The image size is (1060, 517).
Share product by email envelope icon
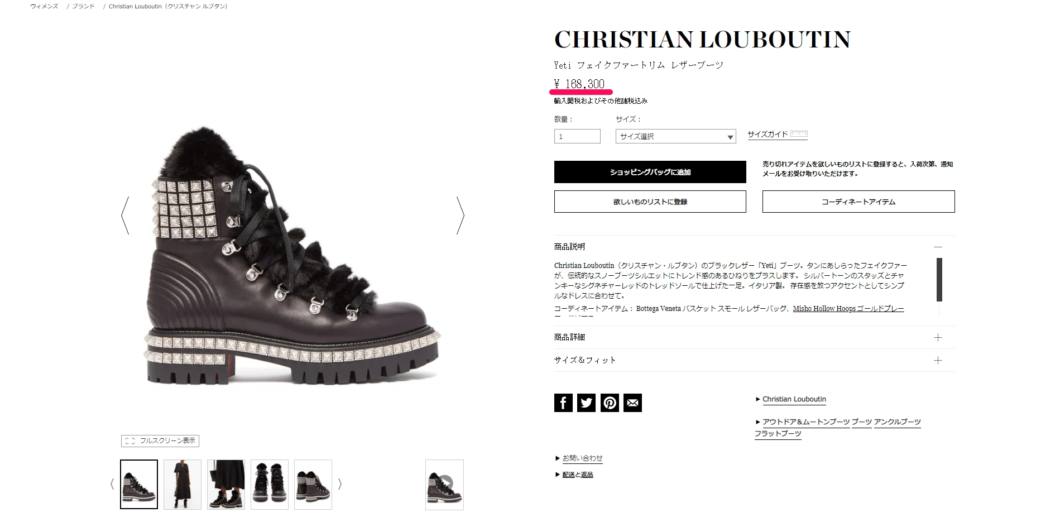point(633,403)
